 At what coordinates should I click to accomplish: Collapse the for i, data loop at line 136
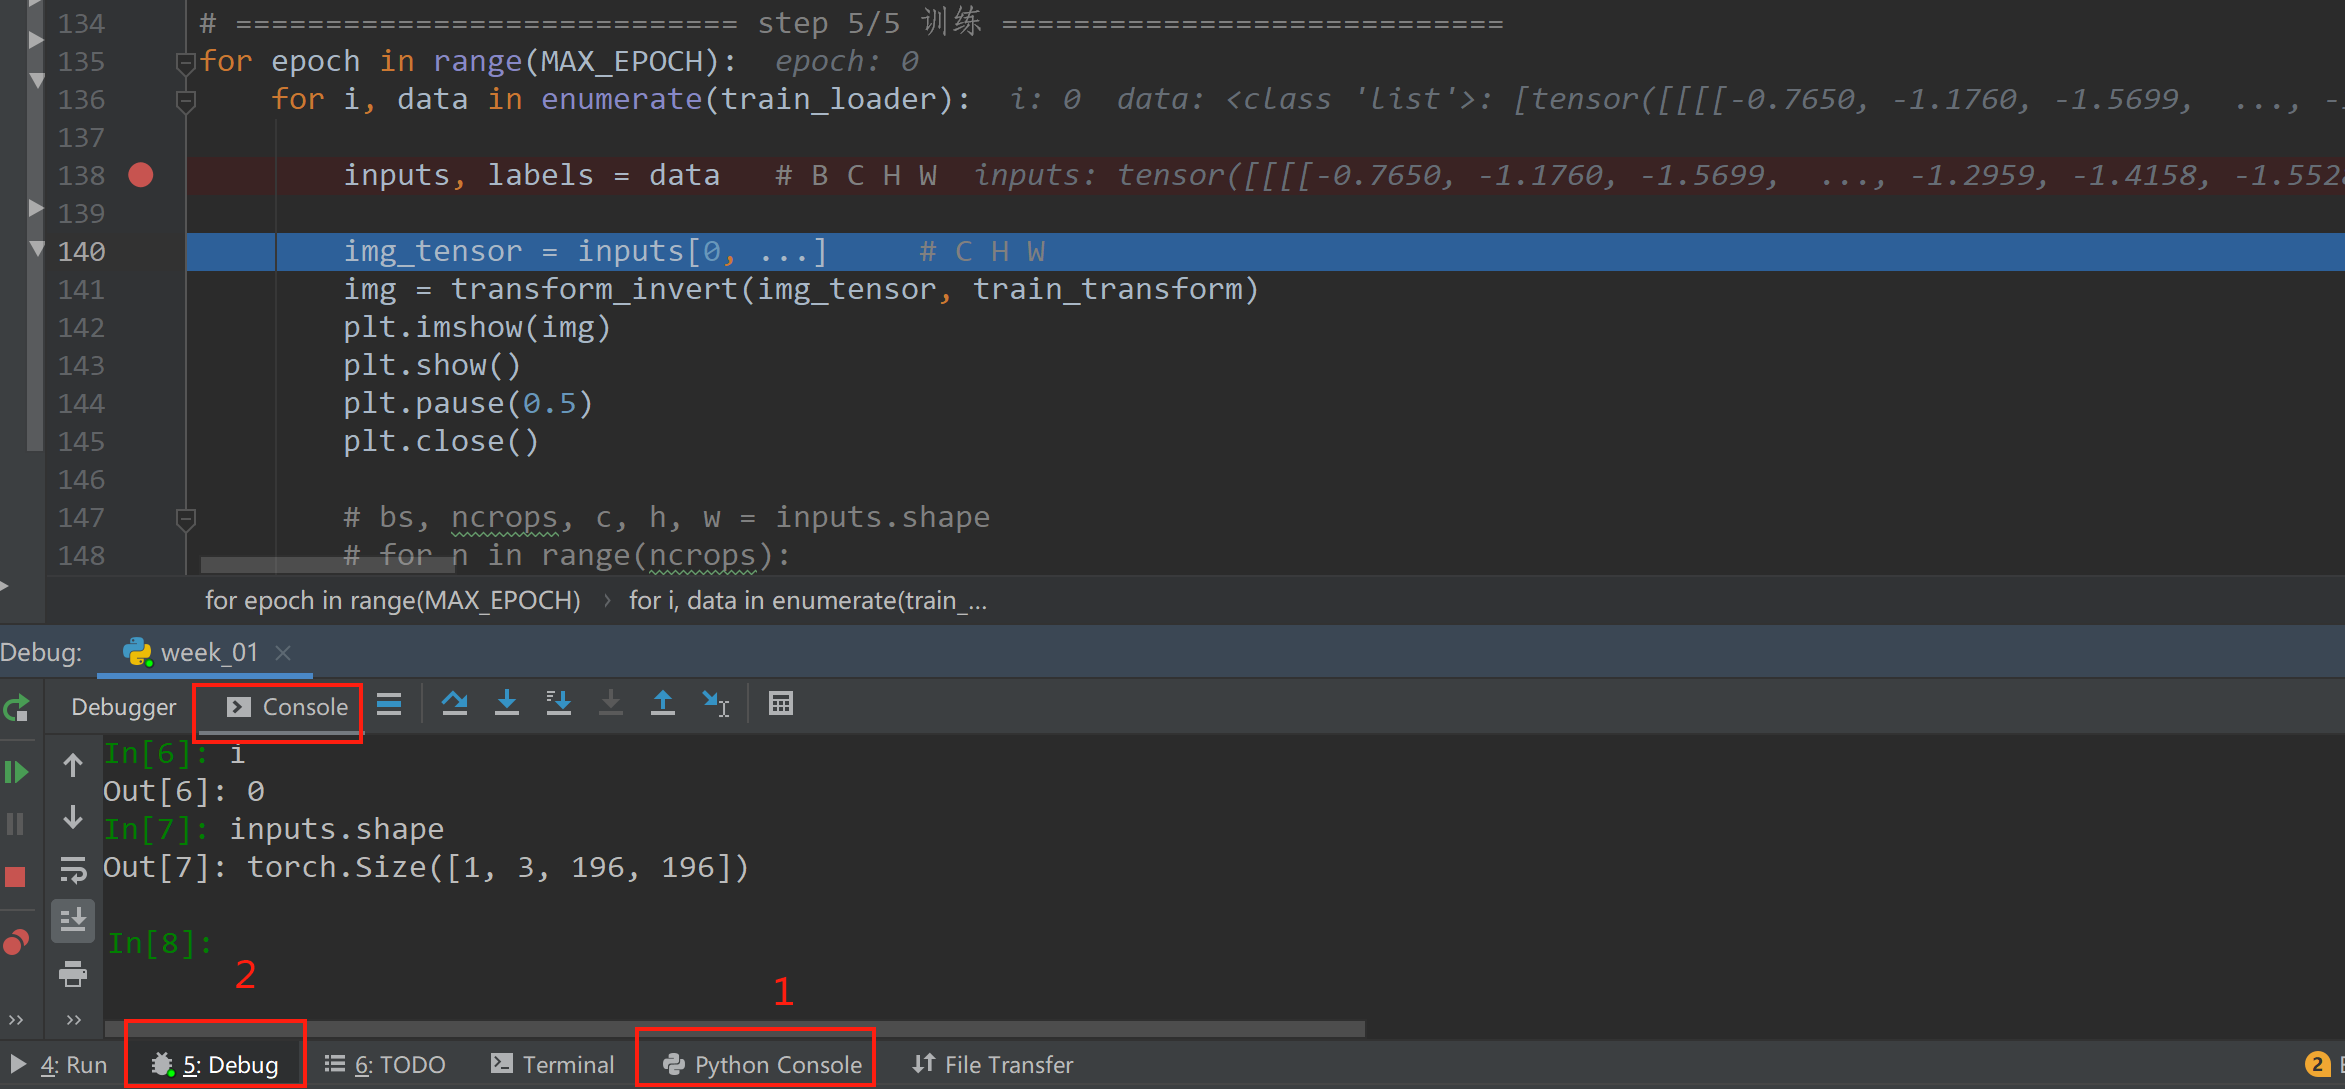(x=185, y=101)
